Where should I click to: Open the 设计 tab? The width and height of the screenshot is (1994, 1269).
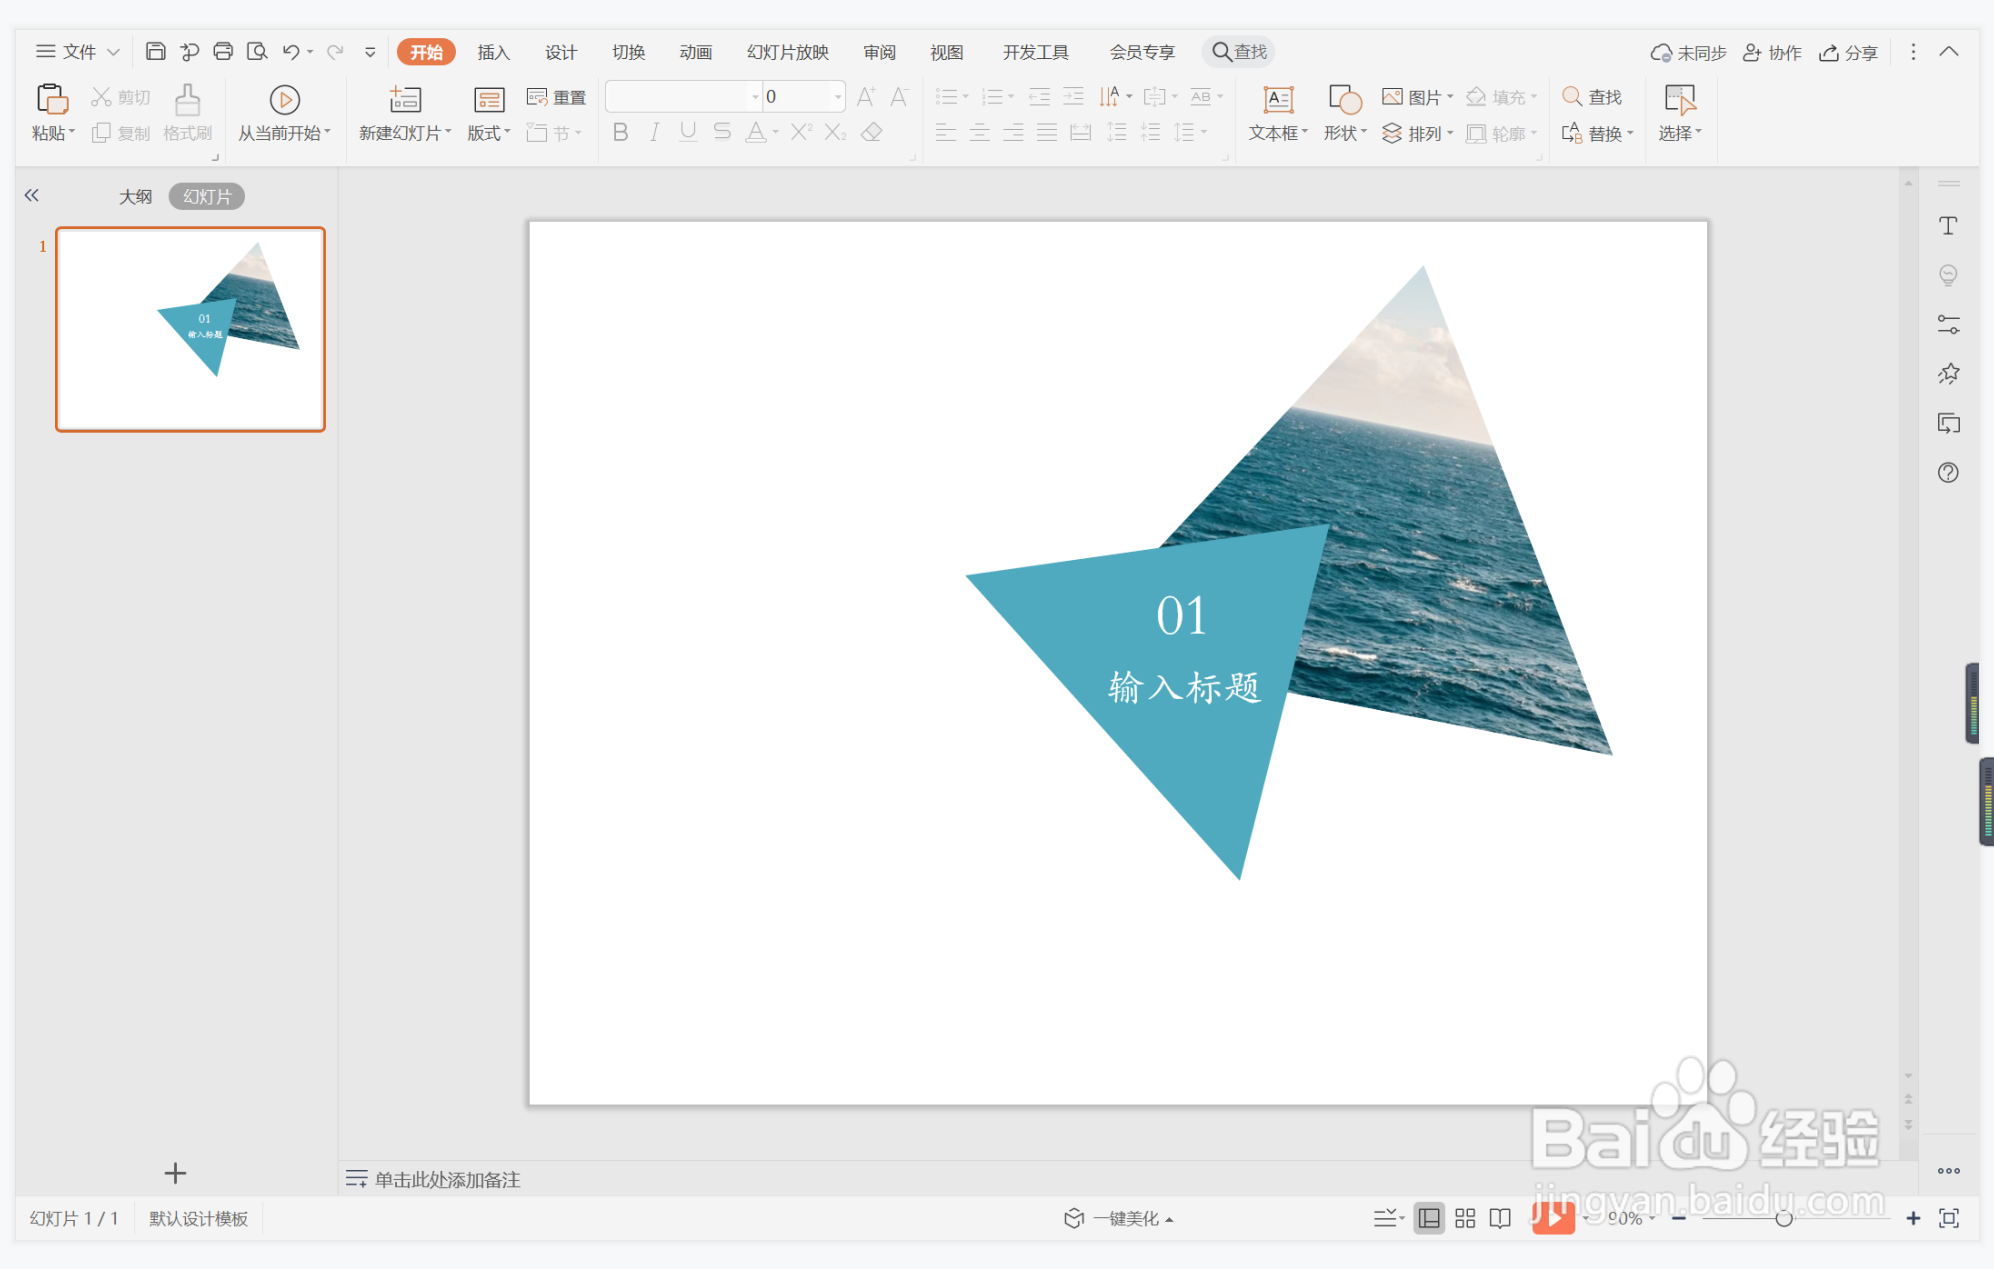[x=561, y=52]
